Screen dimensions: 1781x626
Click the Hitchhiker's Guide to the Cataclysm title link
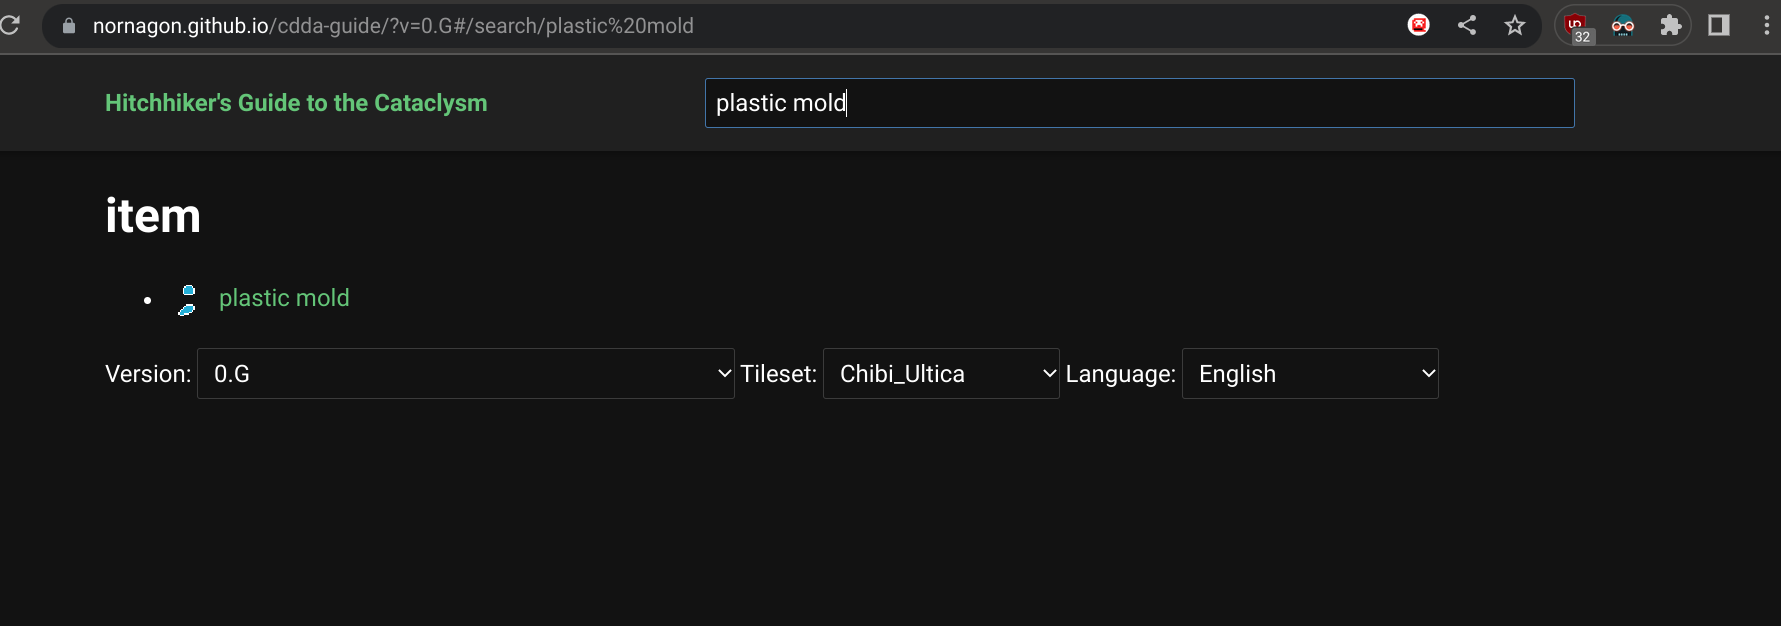tap(296, 103)
